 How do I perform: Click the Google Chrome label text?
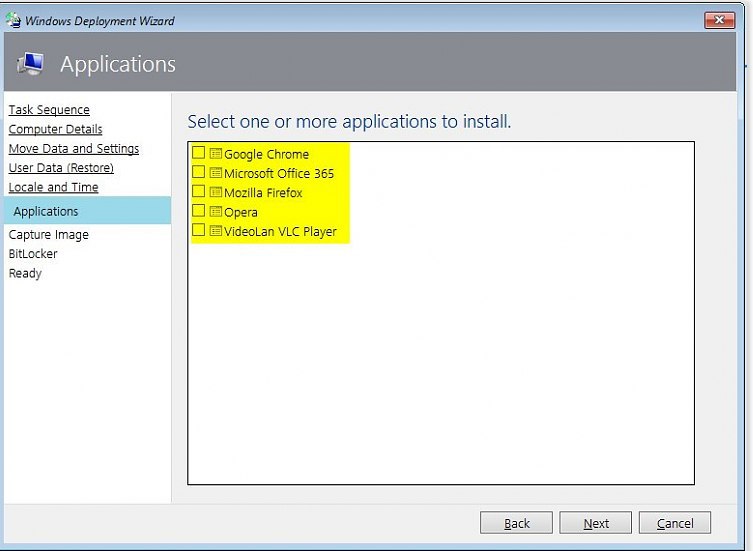pos(266,154)
